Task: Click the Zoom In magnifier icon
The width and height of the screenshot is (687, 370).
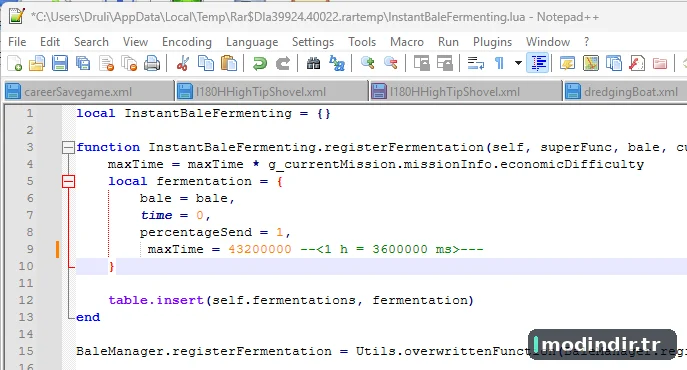Action: [367, 63]
